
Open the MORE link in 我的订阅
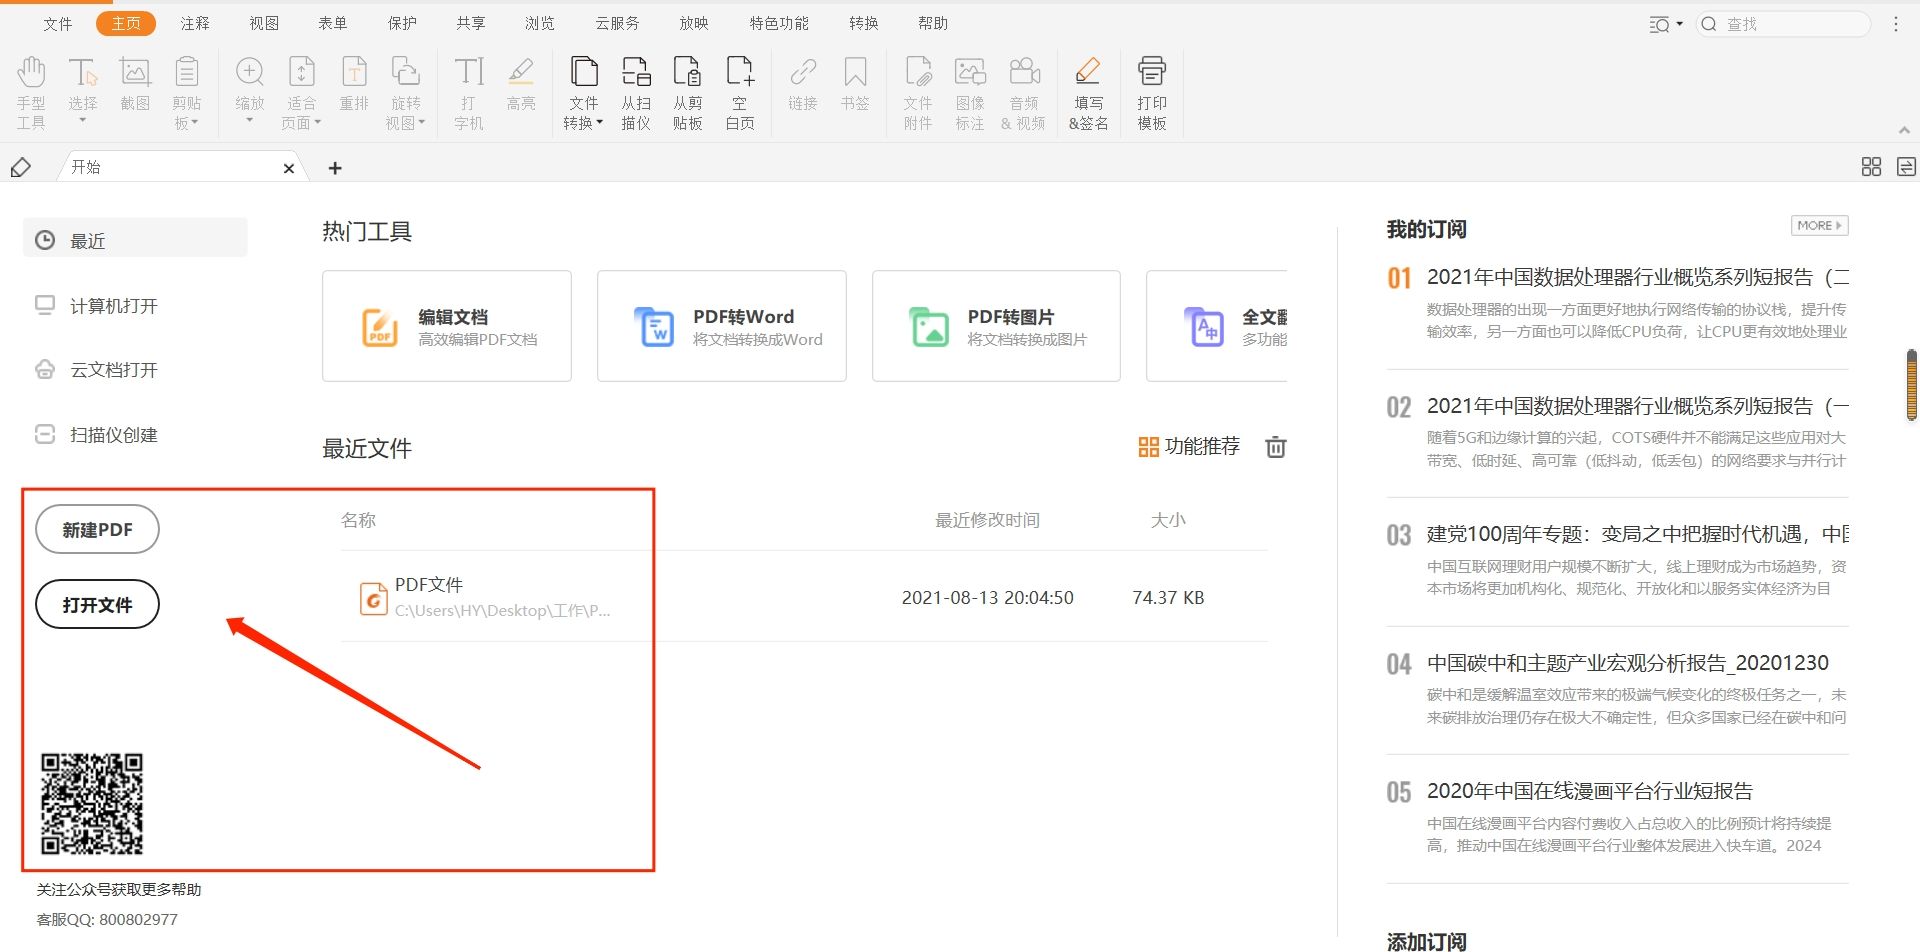1819,225
